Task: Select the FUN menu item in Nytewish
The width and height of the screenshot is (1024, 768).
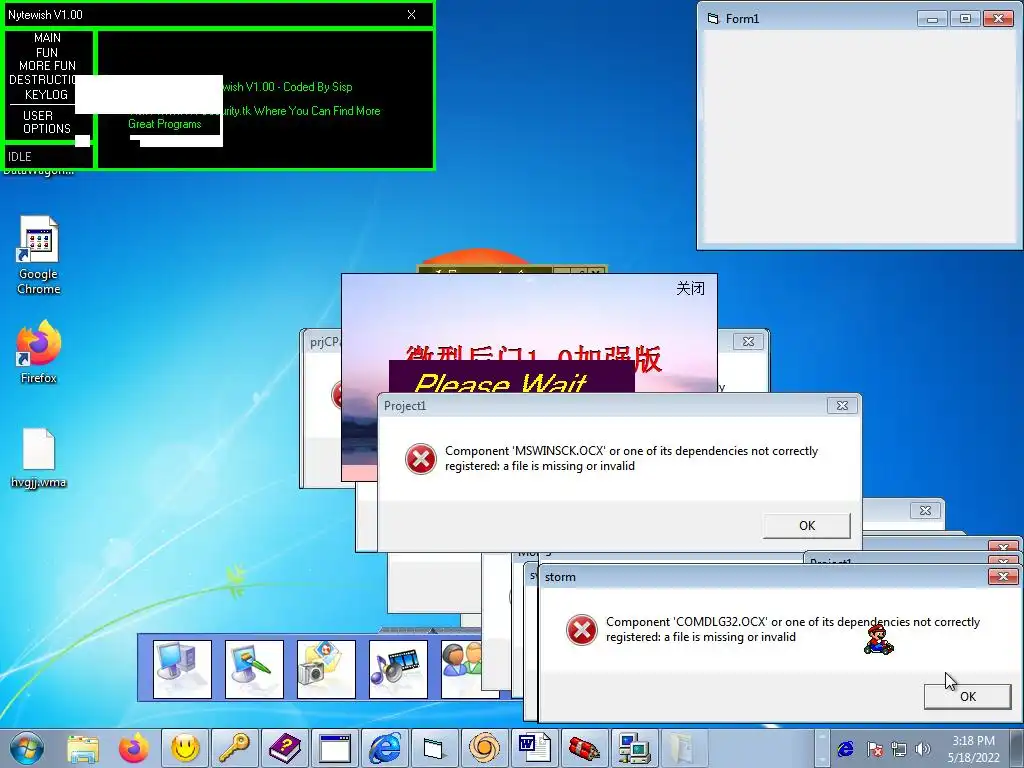Action: [47, 52]
